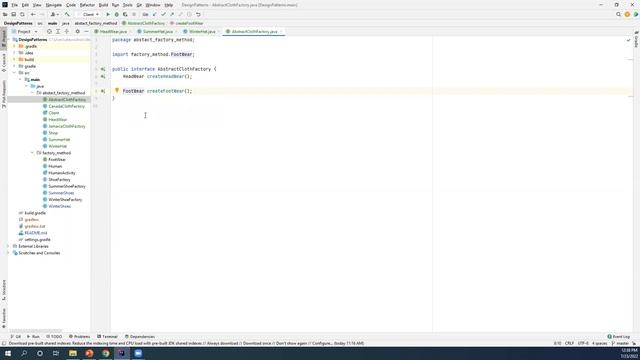Click the Git update project arrow icon
Screen dimensions: 640x360
155,14
